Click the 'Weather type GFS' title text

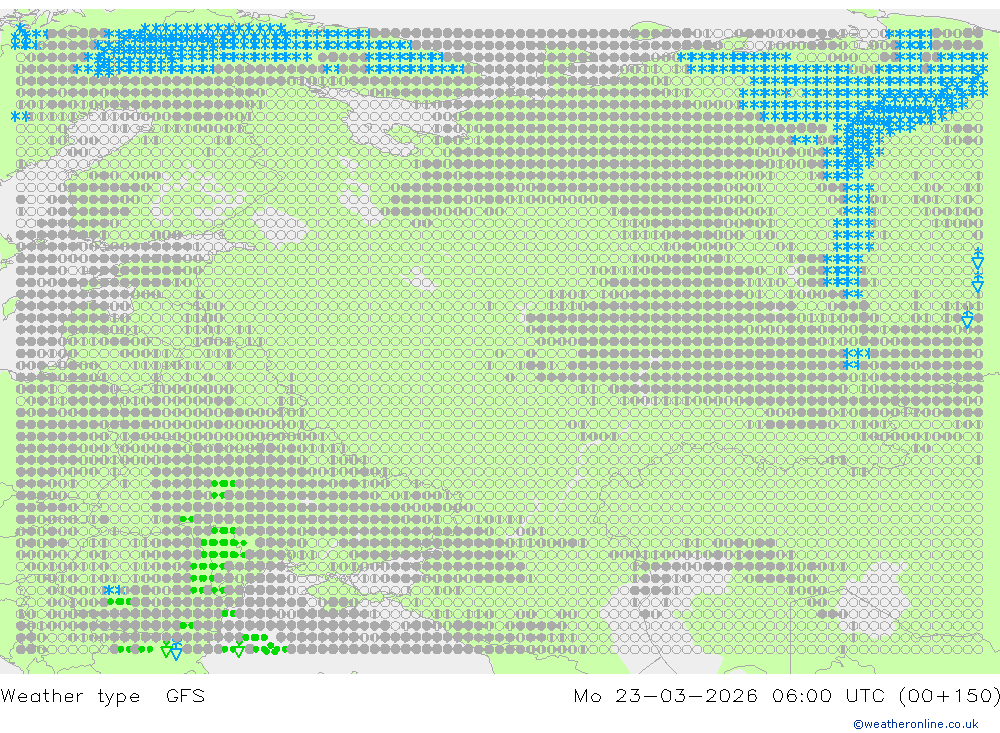(103, 696)
